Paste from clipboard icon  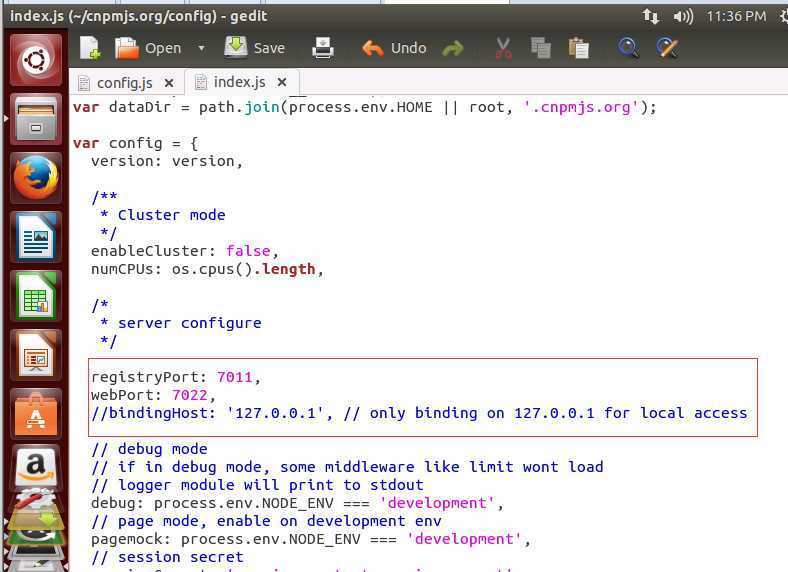[x=578, y=48]
